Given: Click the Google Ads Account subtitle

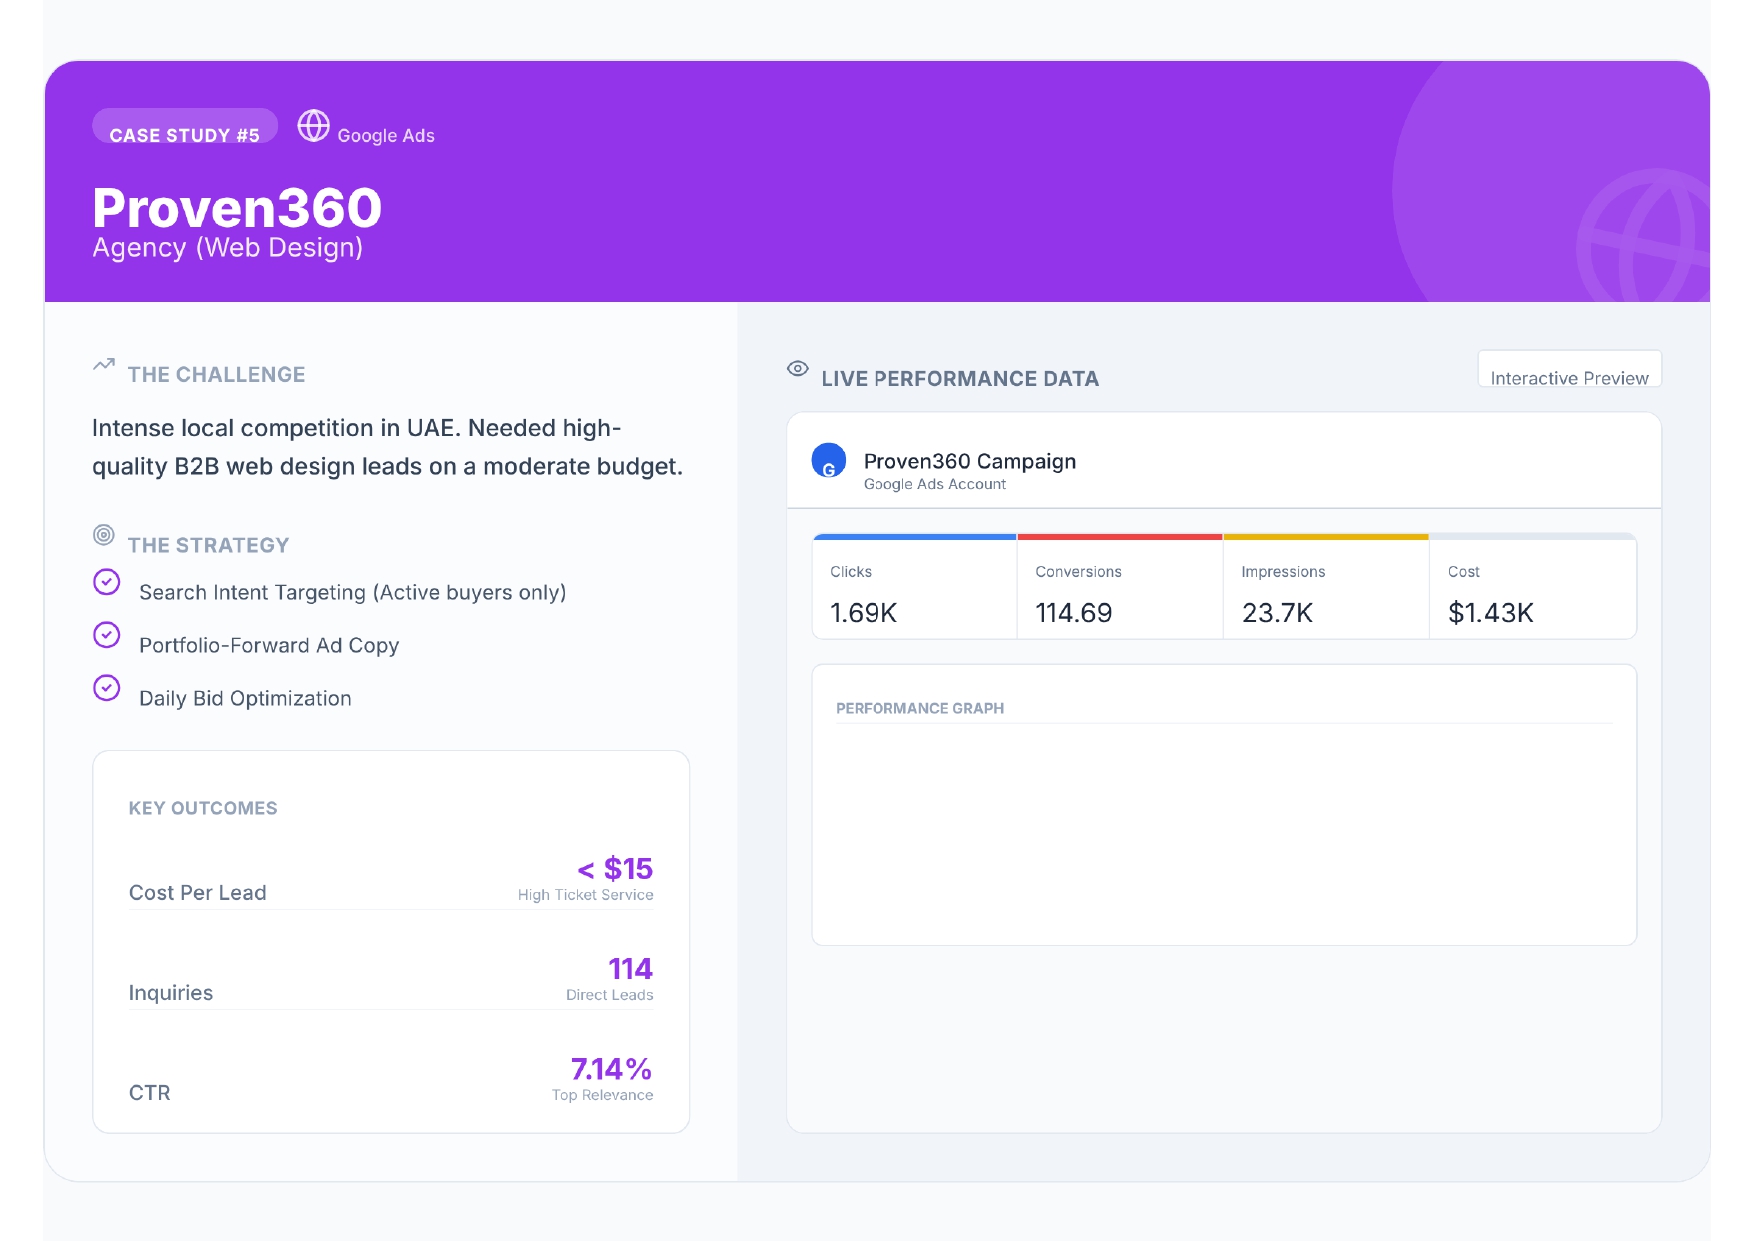Looking at the screenshot, I should pos(935,484).
